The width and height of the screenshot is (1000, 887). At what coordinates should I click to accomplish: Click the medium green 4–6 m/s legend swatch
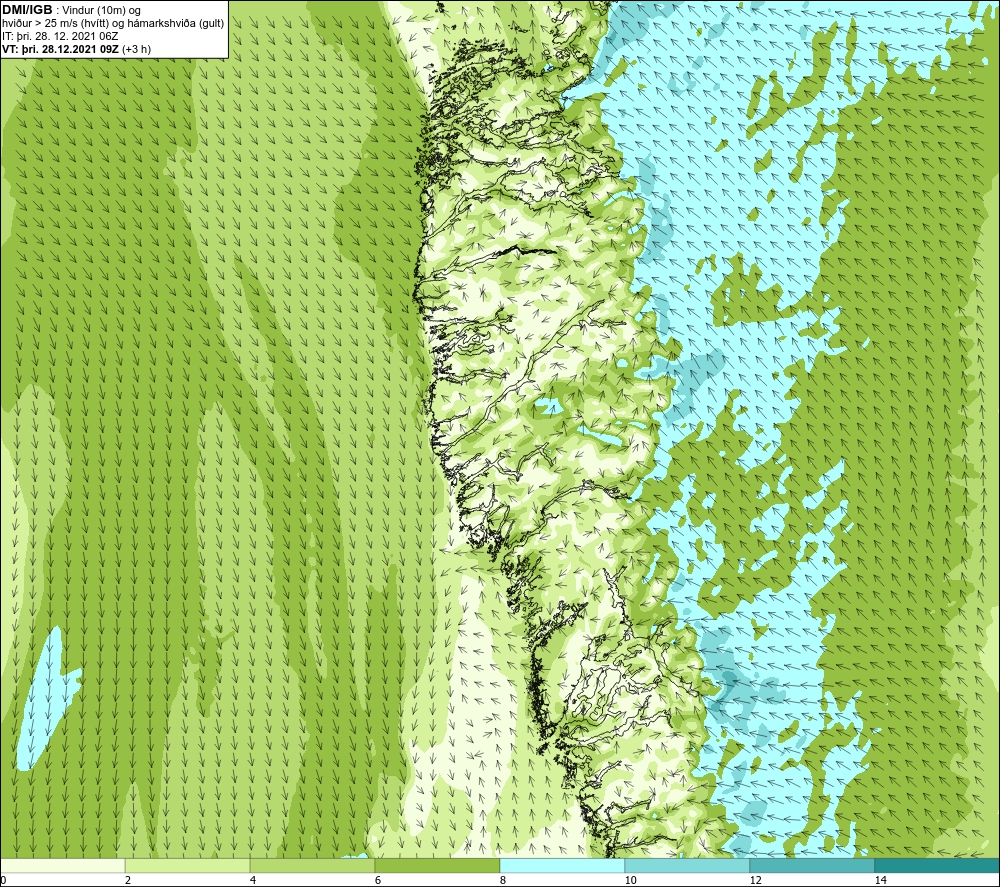312,865
